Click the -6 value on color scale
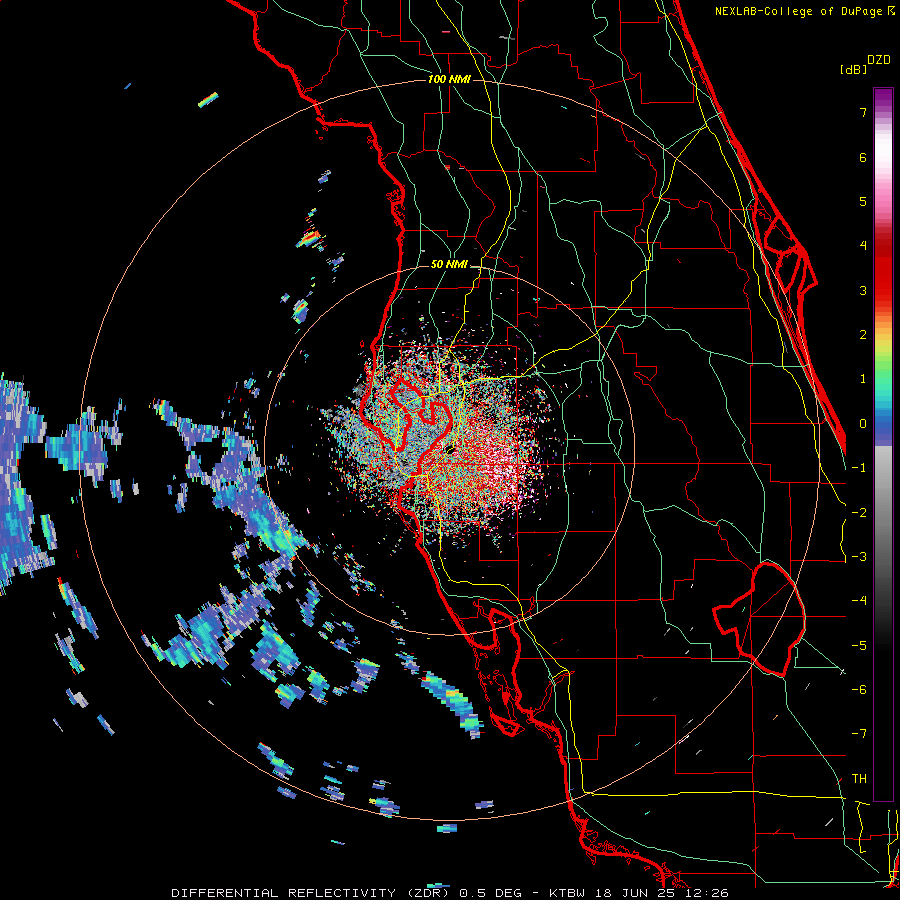This screenshot has width=900, height=900. (859, 690)
